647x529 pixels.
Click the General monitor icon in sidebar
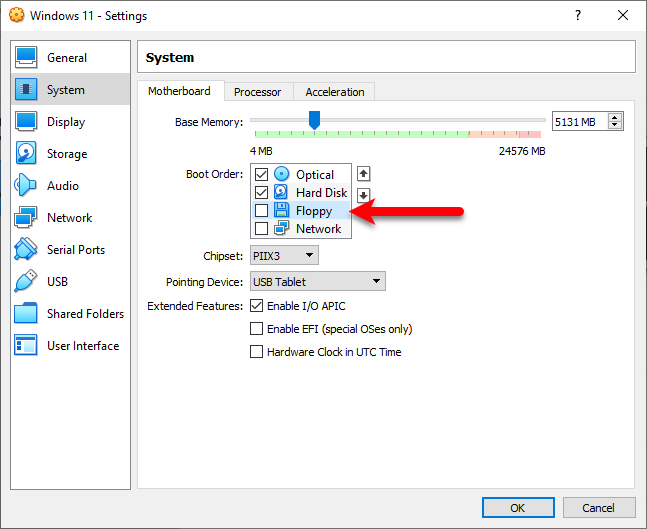click(26, 57)
